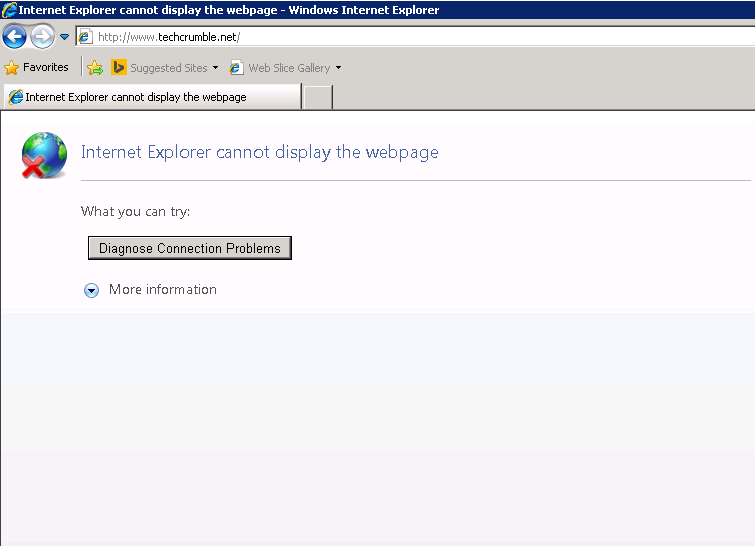Open the Favorites center

pyautogui.click(x=37, y=67)
